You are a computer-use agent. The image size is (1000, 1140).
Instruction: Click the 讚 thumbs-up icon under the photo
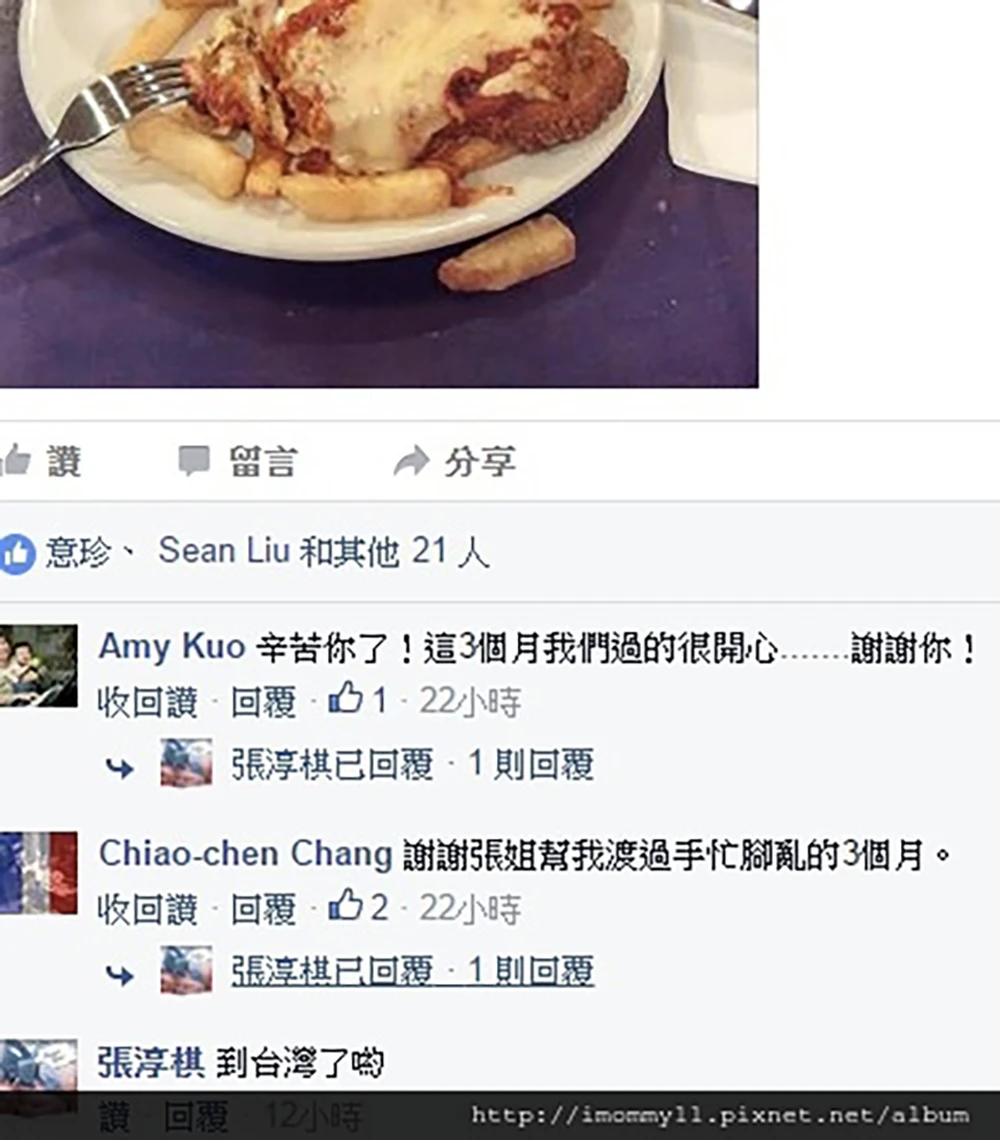(15, 460)
